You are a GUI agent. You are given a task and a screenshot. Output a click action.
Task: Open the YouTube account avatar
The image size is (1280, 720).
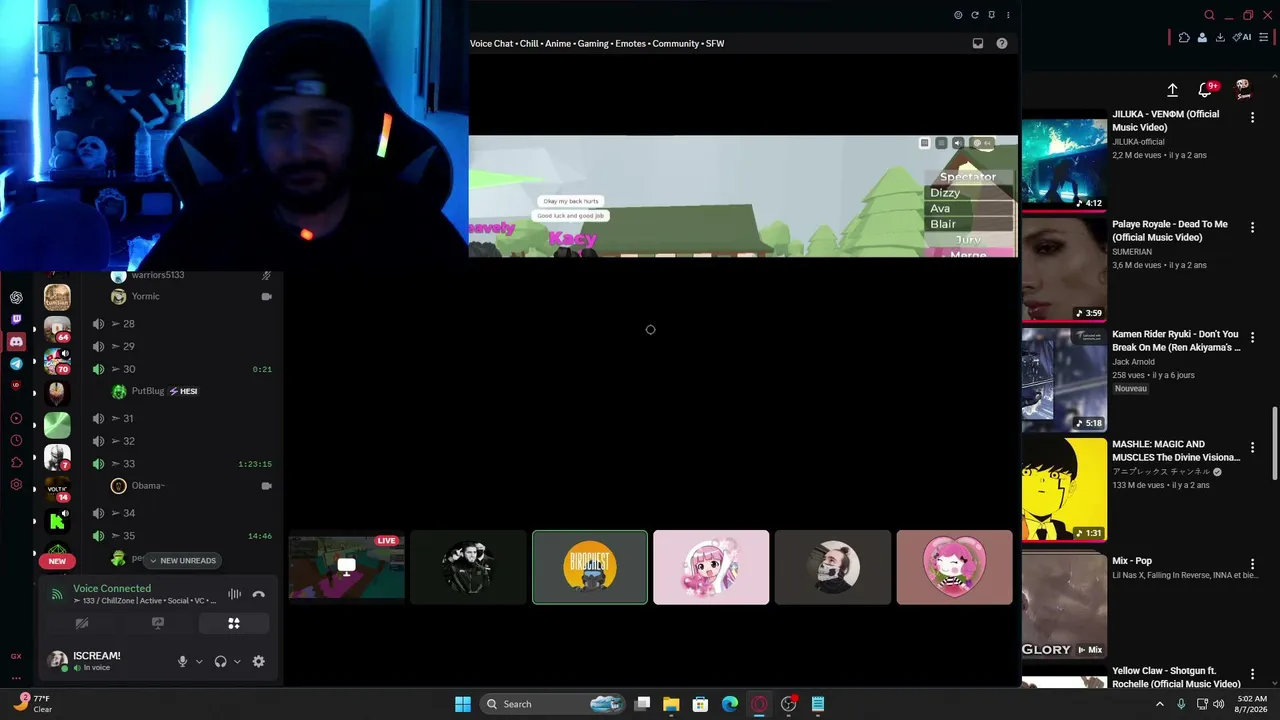[x=1243, y=90]
